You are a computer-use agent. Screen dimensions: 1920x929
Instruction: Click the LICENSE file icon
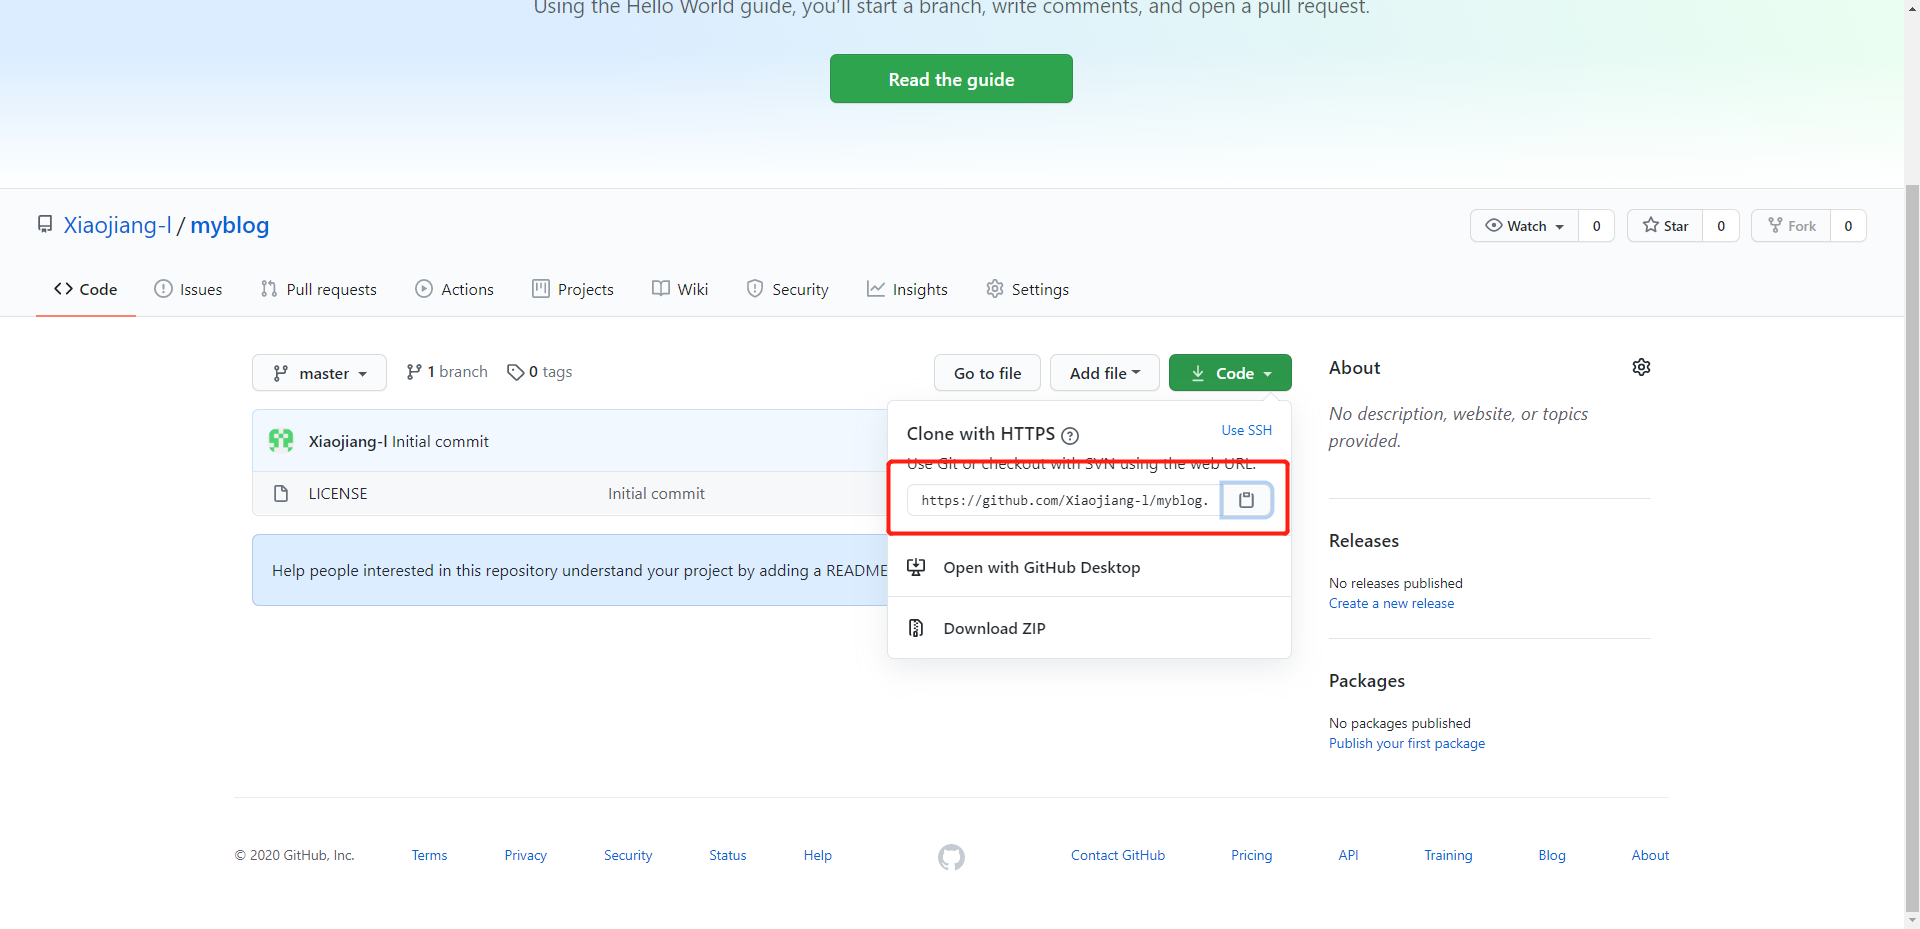coord(281,494)
